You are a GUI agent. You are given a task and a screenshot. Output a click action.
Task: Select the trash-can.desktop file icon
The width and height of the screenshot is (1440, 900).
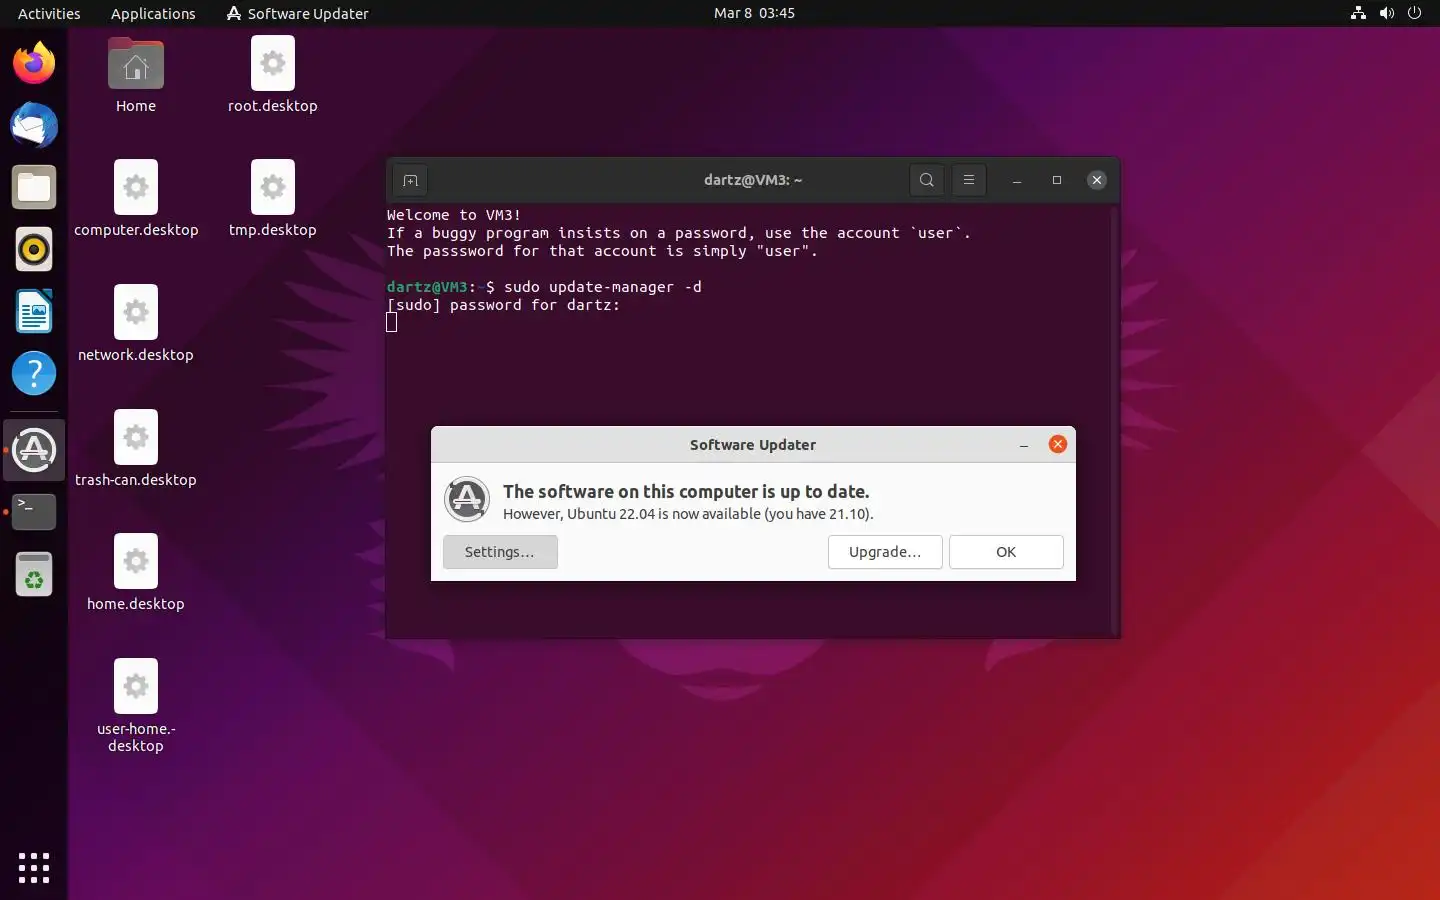tap(136, 449)
